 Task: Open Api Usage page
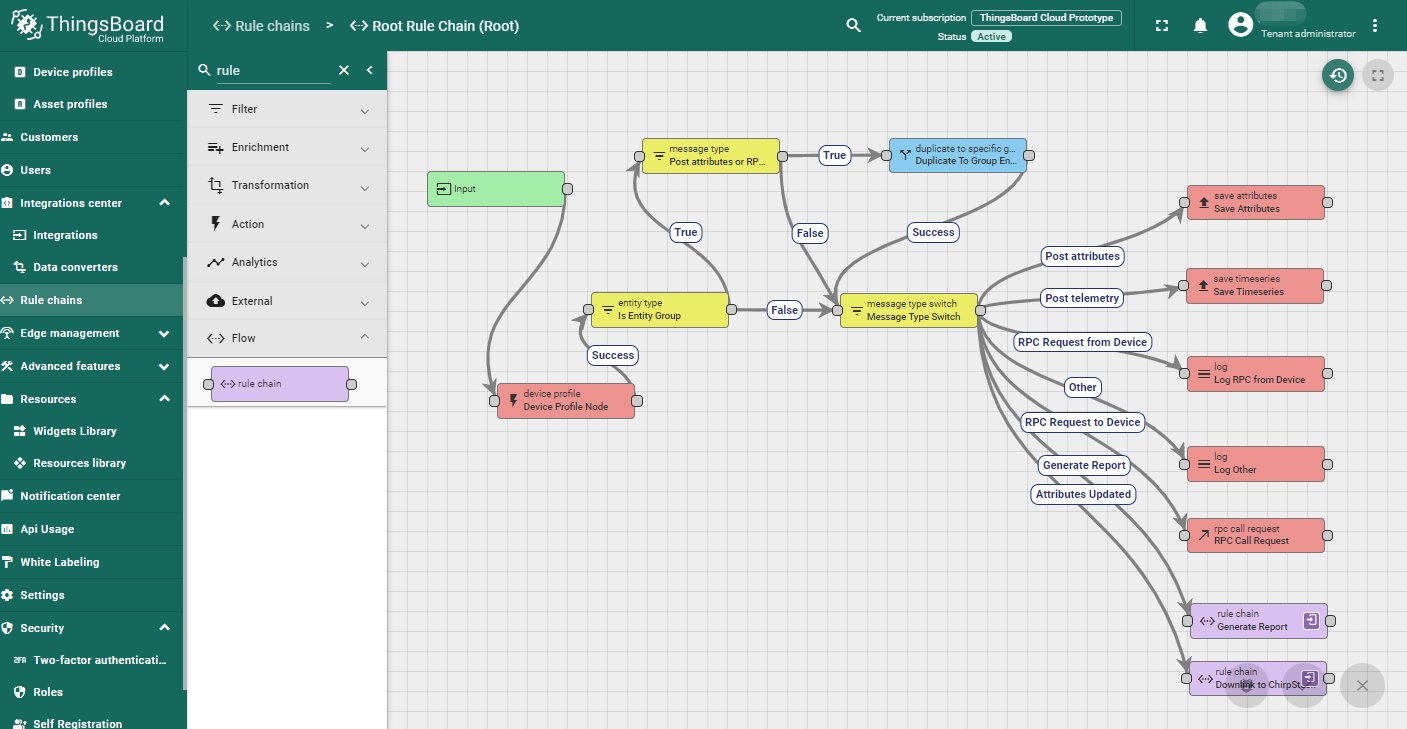click(x=92, y=529)
